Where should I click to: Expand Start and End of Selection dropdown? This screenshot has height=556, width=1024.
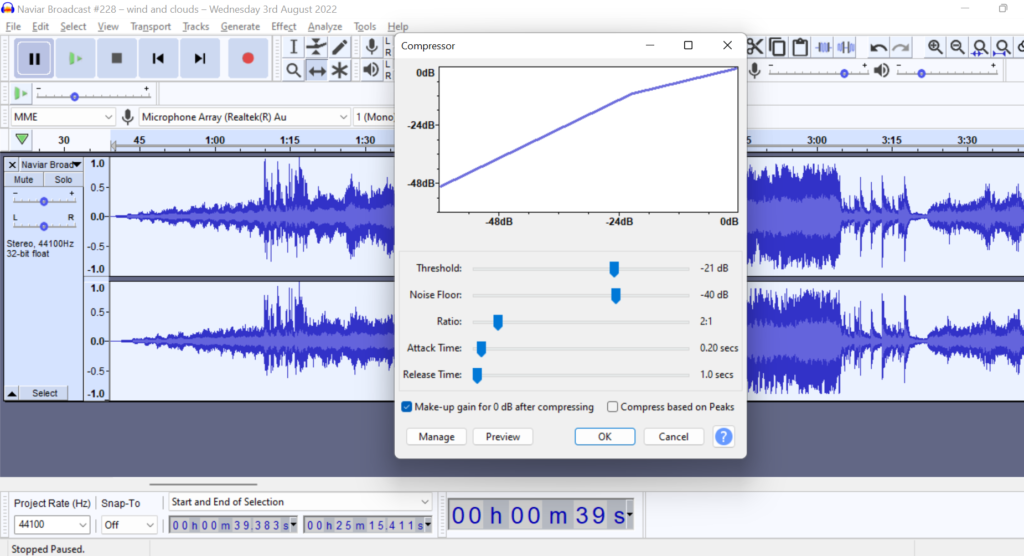point(299,502)
